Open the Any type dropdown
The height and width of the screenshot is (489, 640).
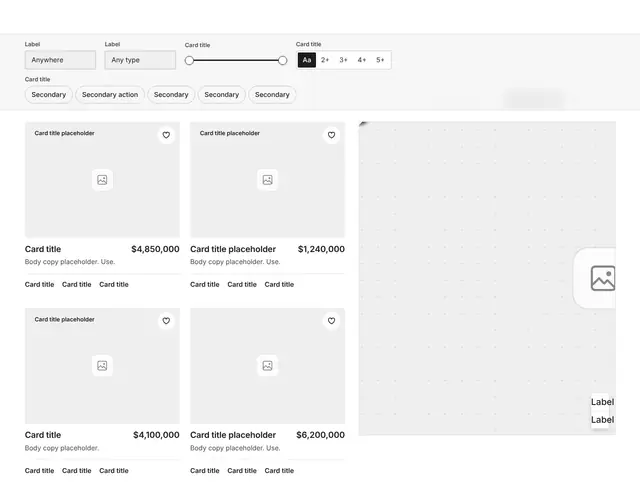[x=140, y=60]
